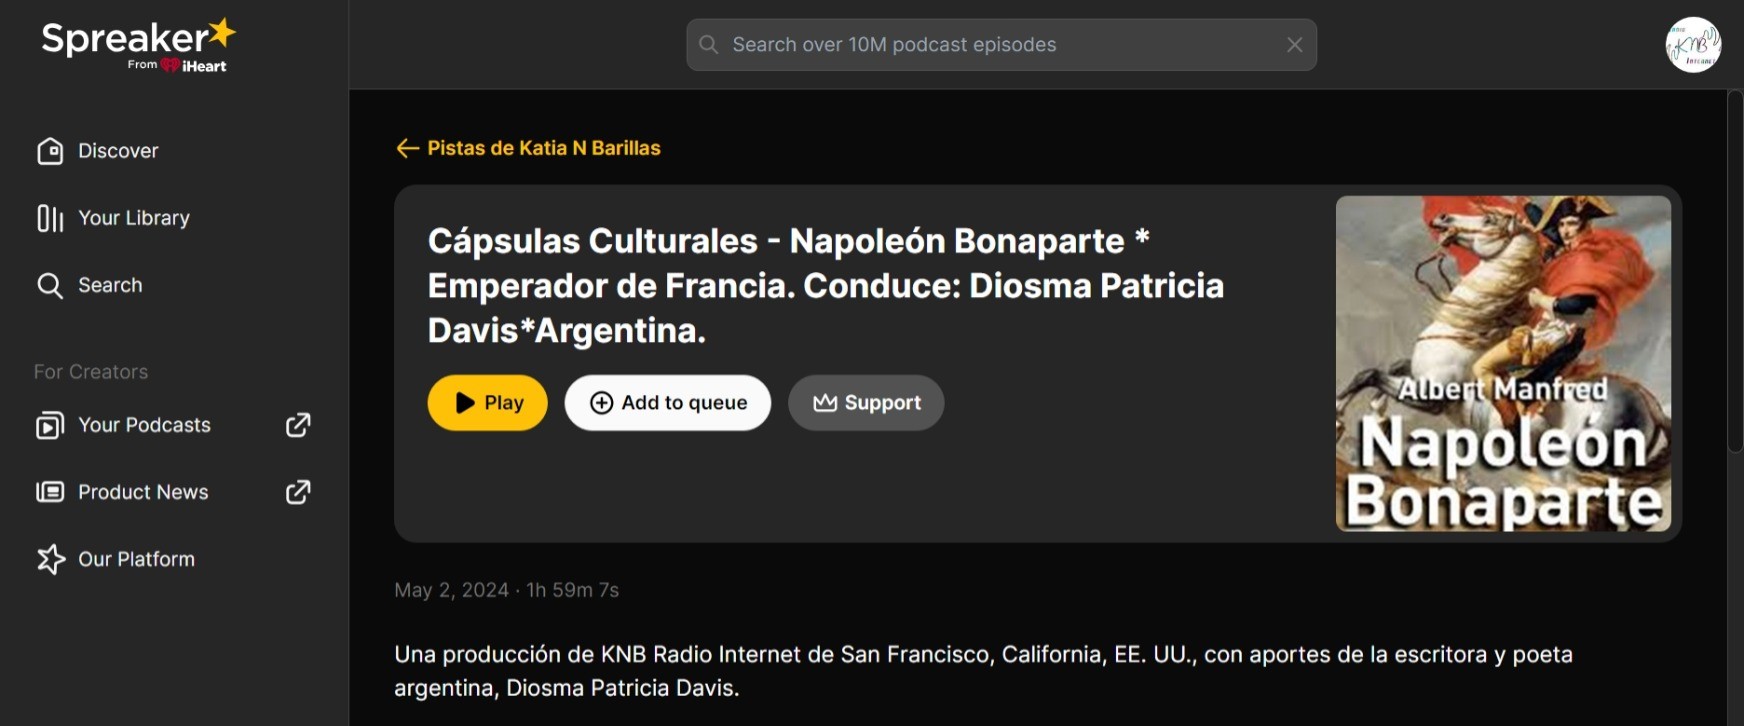This screenshot has height=726, width=1746.
Task: Open external link icon beside Product News
Action: click(x=298, y=492)
